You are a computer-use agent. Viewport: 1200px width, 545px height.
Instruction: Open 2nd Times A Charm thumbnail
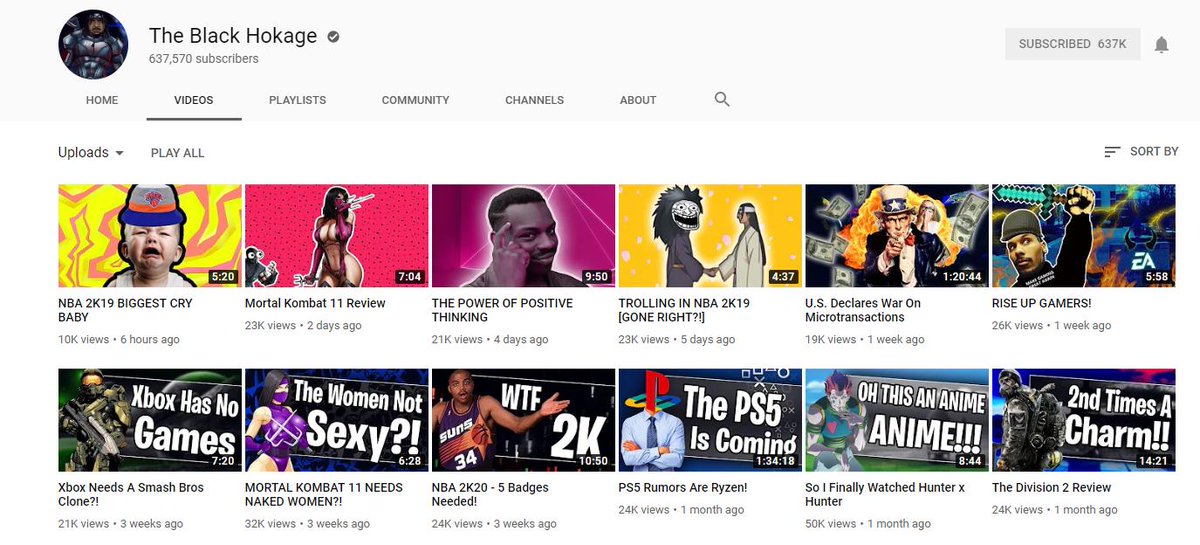pos(1083,420)
